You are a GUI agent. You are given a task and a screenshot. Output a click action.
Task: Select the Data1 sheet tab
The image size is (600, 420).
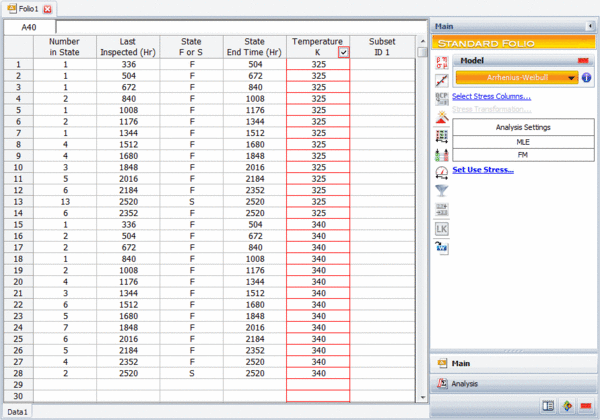(x=18, y=412)
